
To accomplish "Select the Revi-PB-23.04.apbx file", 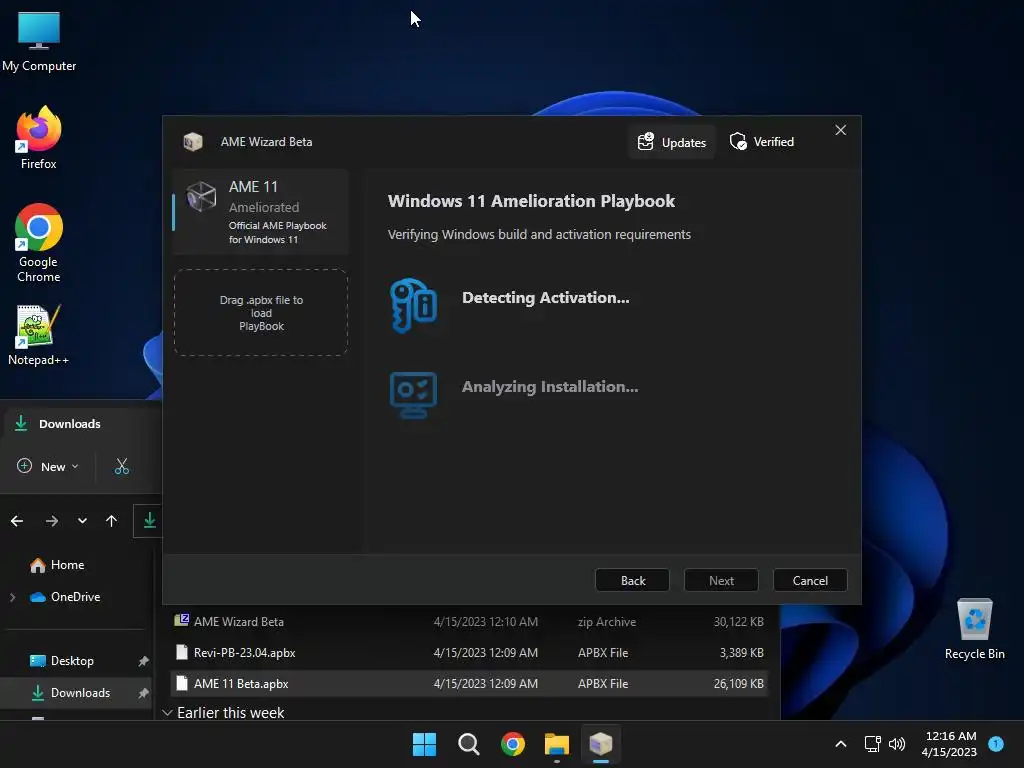I will 469,652.
